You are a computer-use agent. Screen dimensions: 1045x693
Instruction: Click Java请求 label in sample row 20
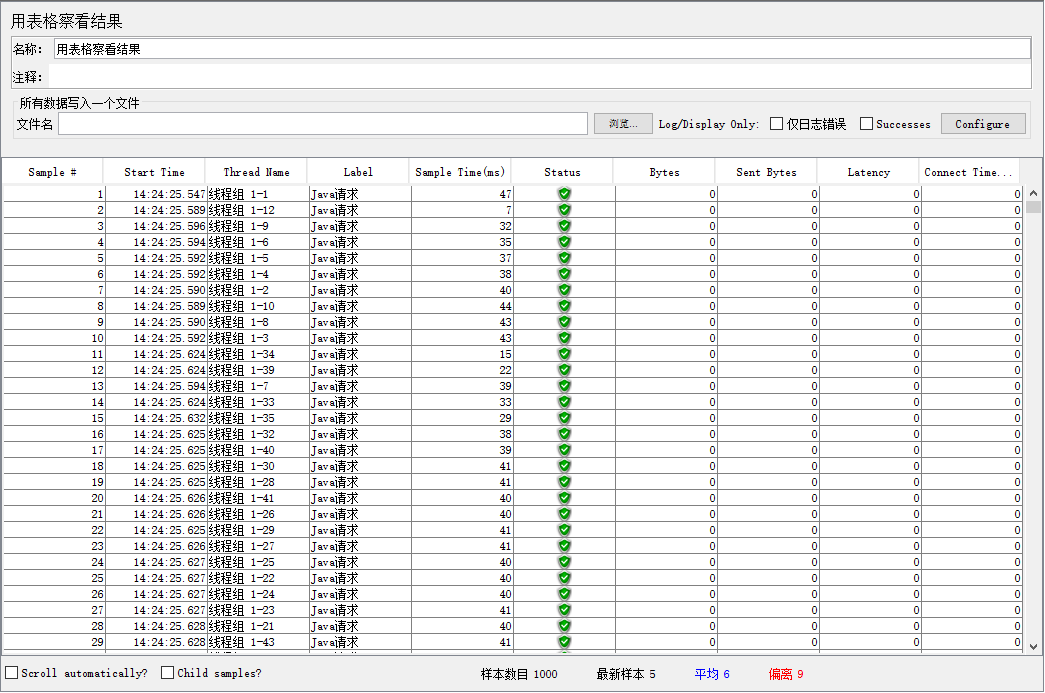click(360, 498)
